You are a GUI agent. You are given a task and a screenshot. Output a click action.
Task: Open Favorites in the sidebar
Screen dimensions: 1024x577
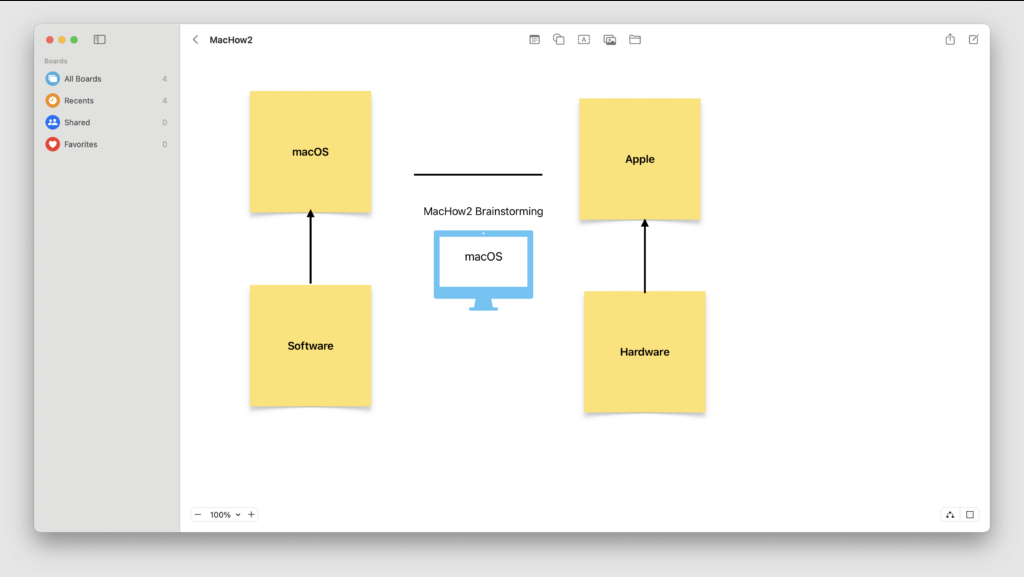pos(81,145)
